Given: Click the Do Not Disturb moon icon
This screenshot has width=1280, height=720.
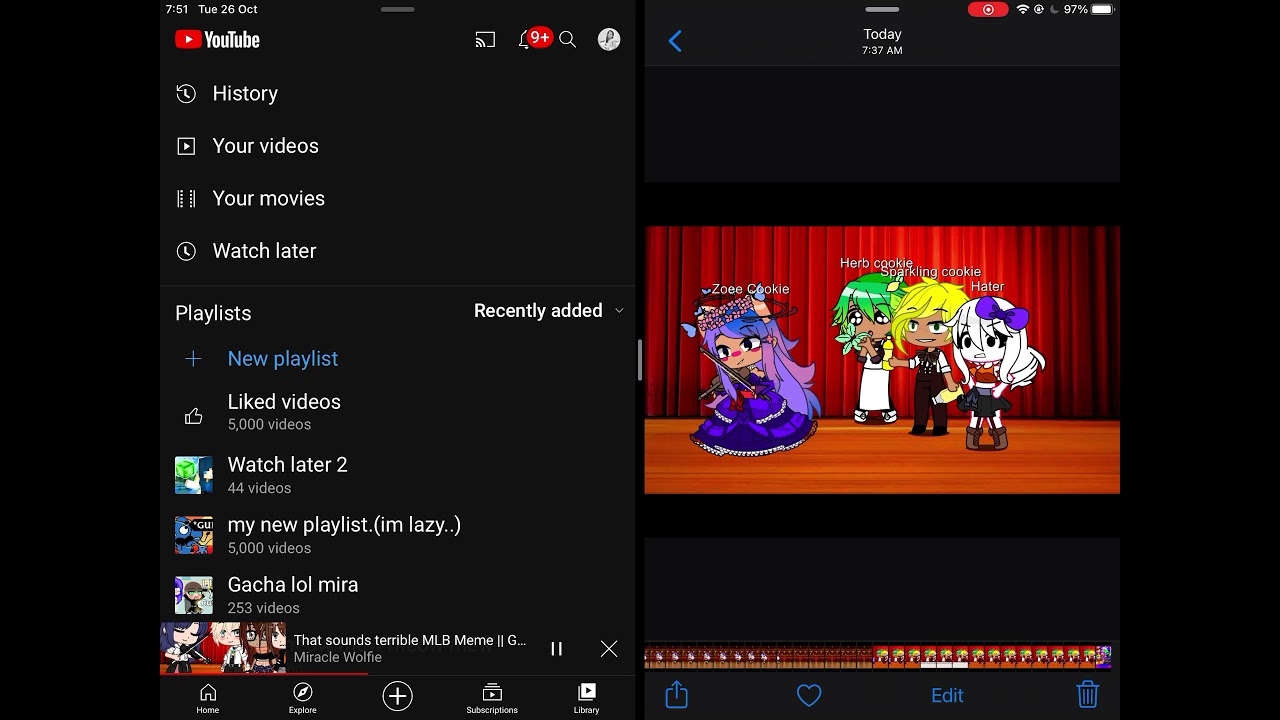Looking at the screenshot, I should [1054, 9].
